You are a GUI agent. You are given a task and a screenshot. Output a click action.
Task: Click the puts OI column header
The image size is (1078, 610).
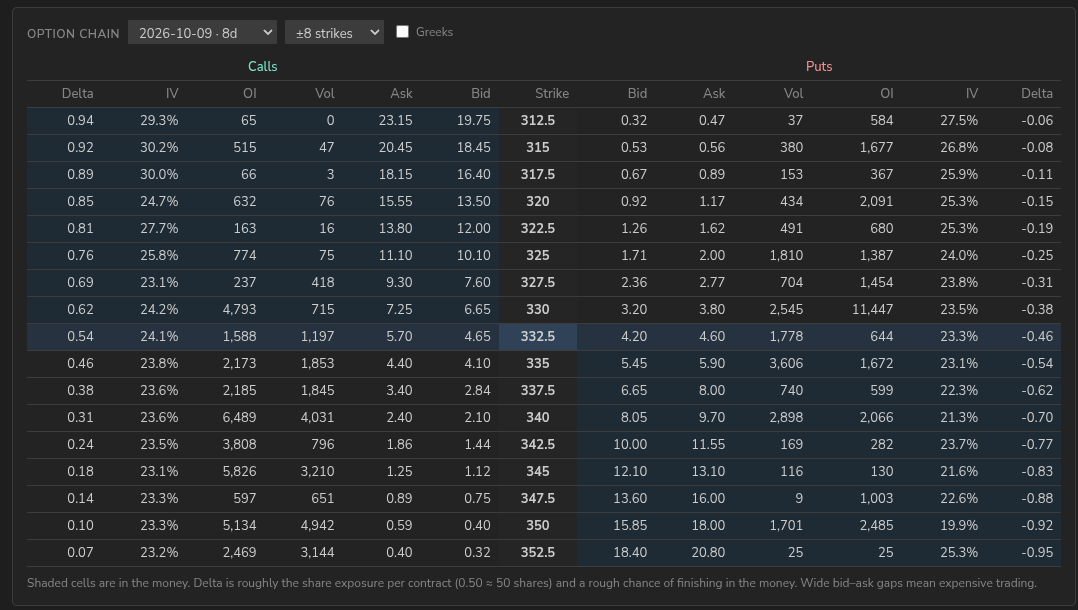pyautogui.click(x=886, y=94)
